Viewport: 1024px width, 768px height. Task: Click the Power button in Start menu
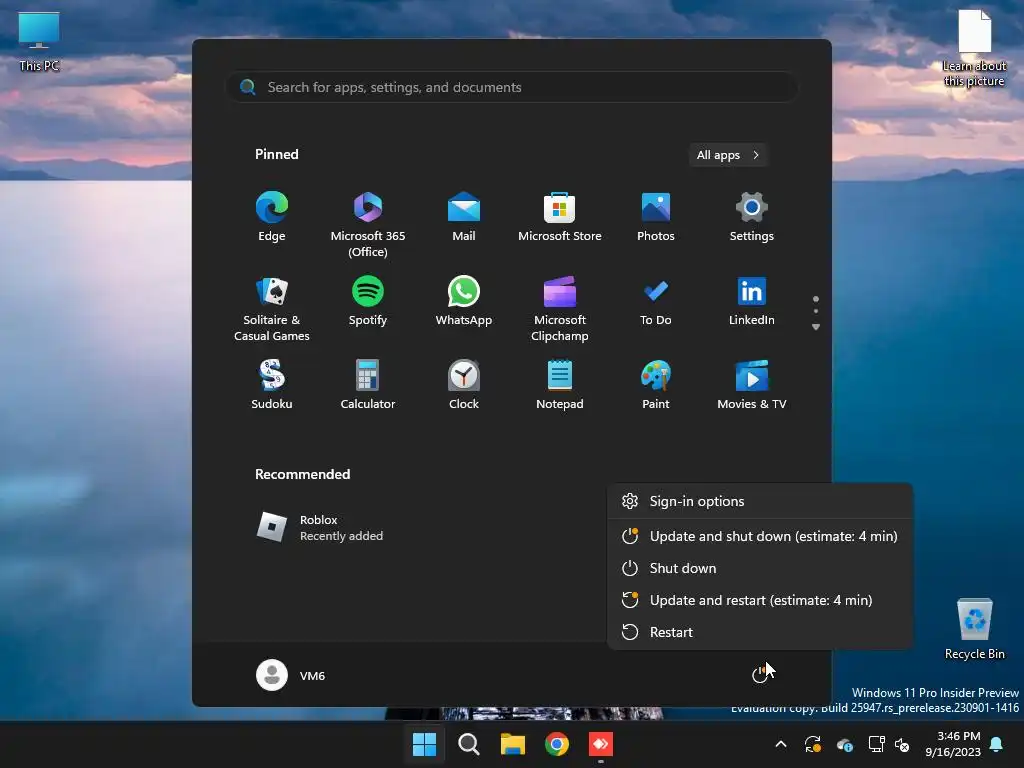coord(760,675)
